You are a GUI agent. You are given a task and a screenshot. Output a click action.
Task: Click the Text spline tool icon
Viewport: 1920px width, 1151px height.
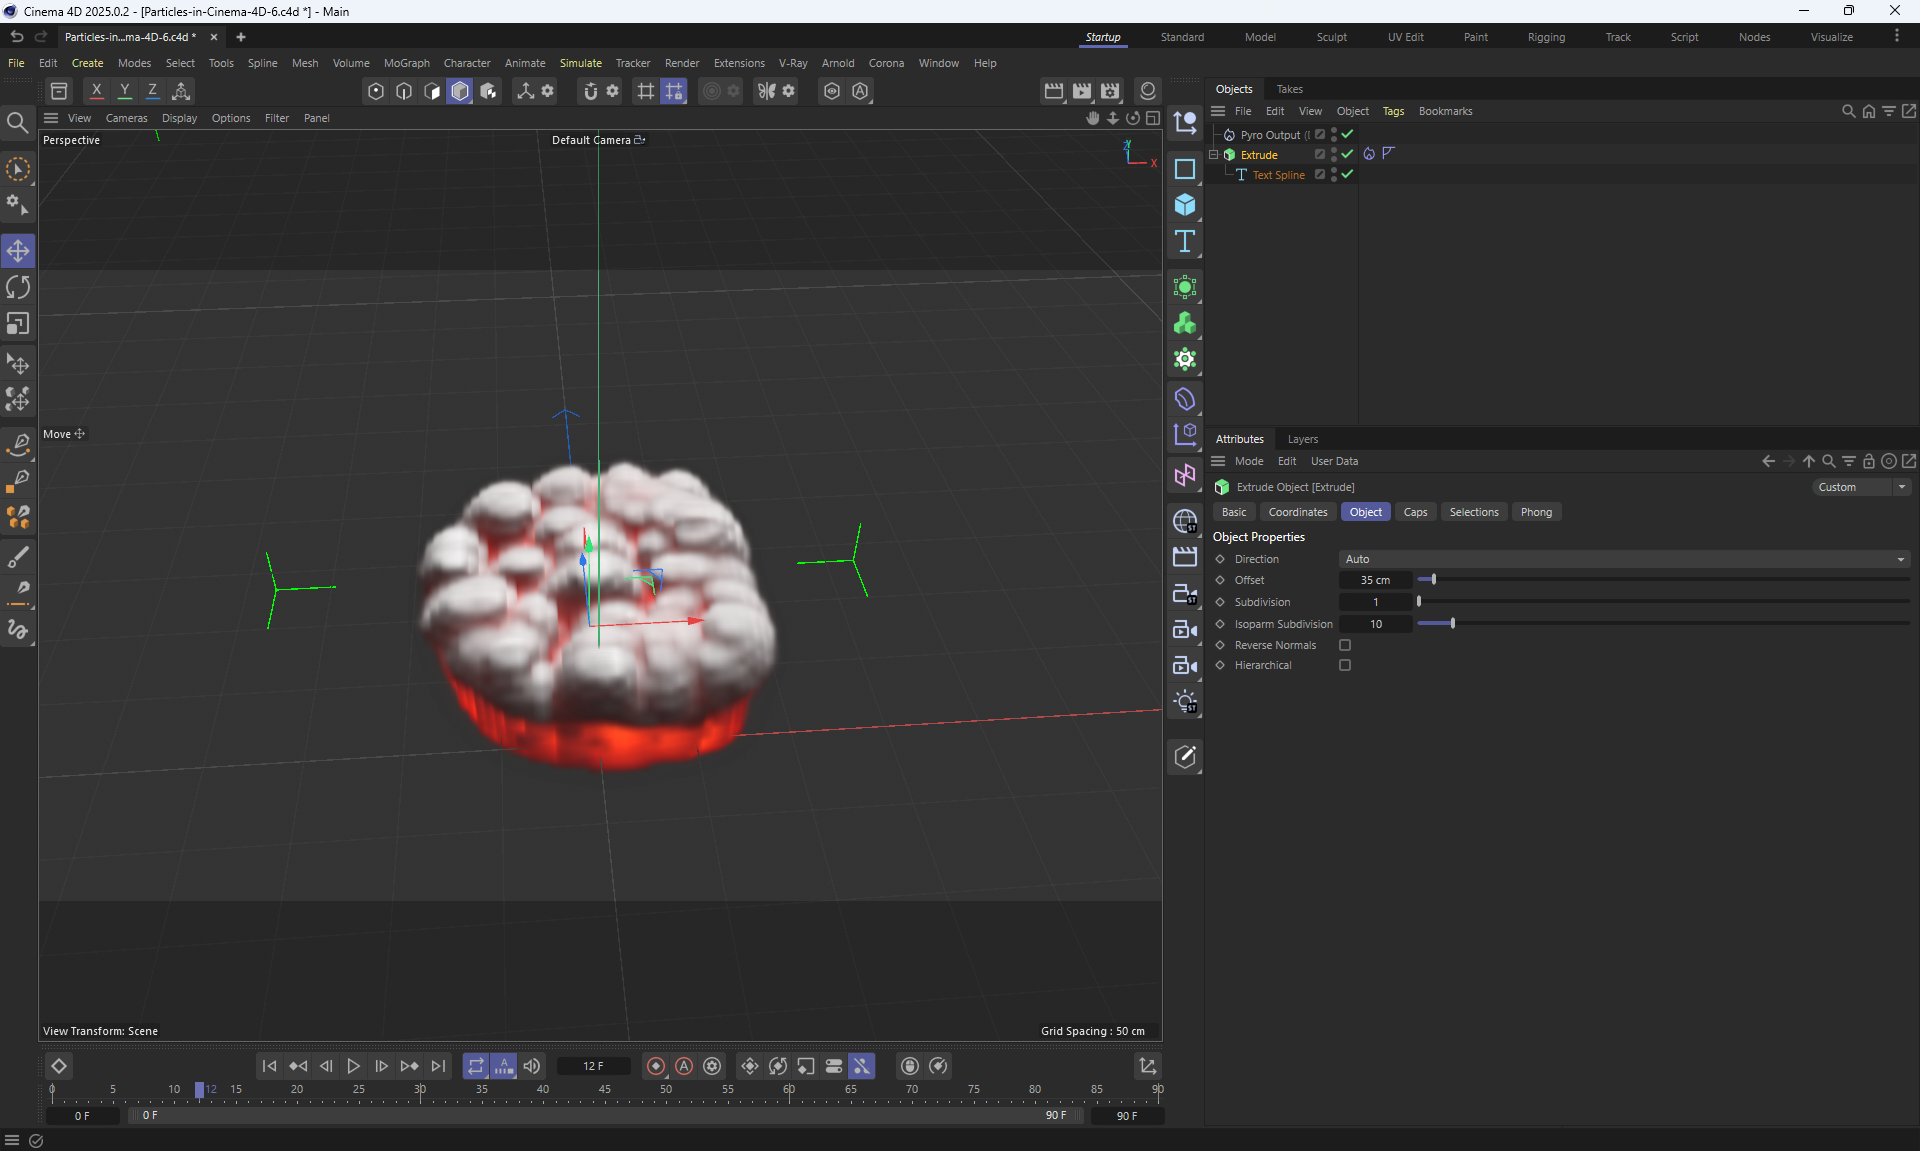(1185, 241)
